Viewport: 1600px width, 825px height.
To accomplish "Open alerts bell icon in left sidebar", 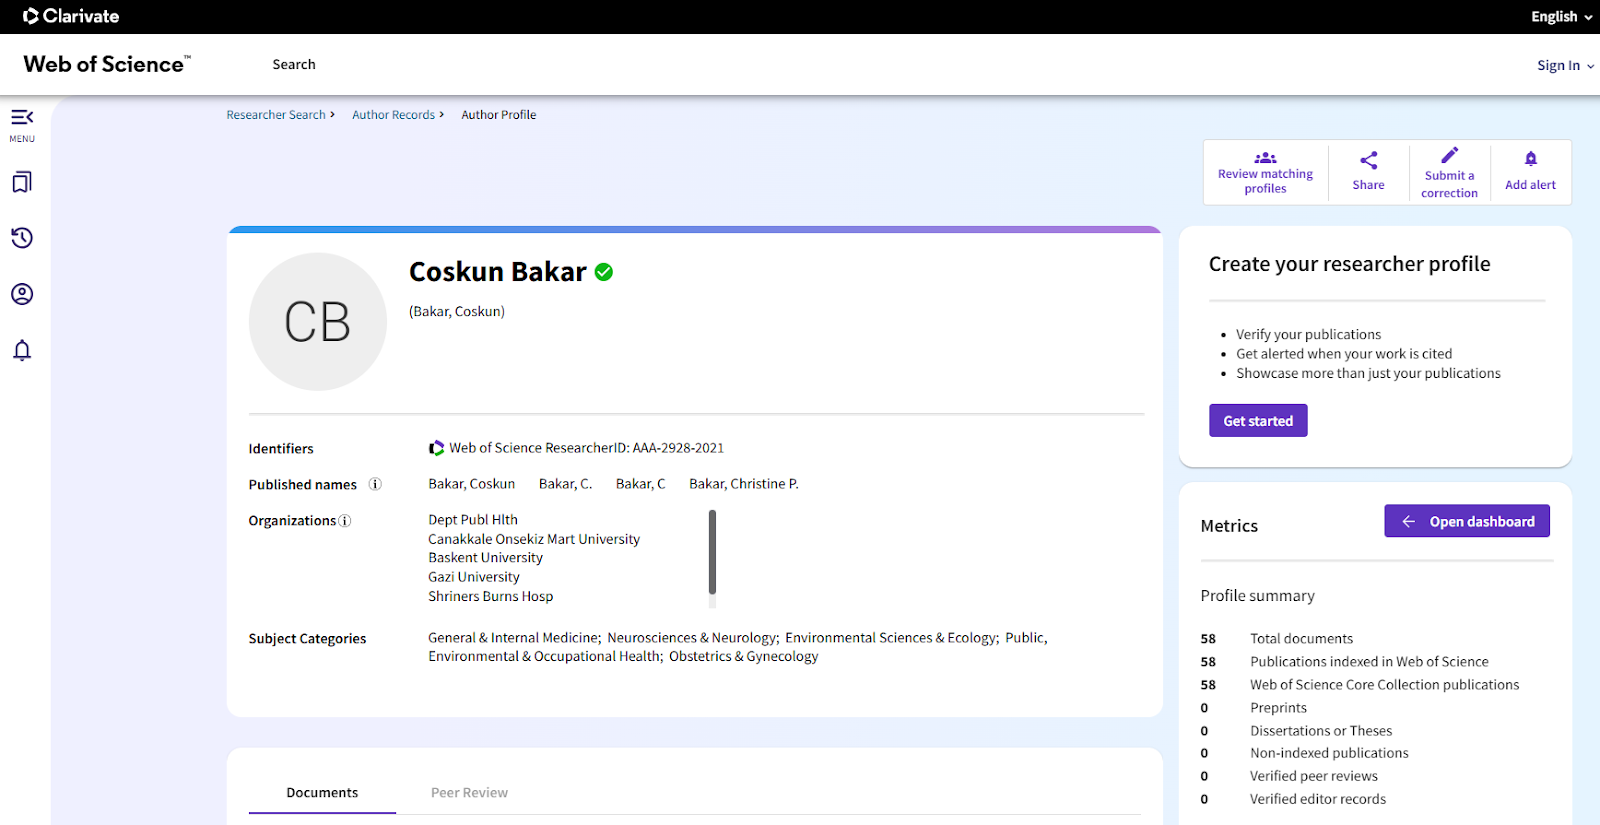I will point(22,350).
